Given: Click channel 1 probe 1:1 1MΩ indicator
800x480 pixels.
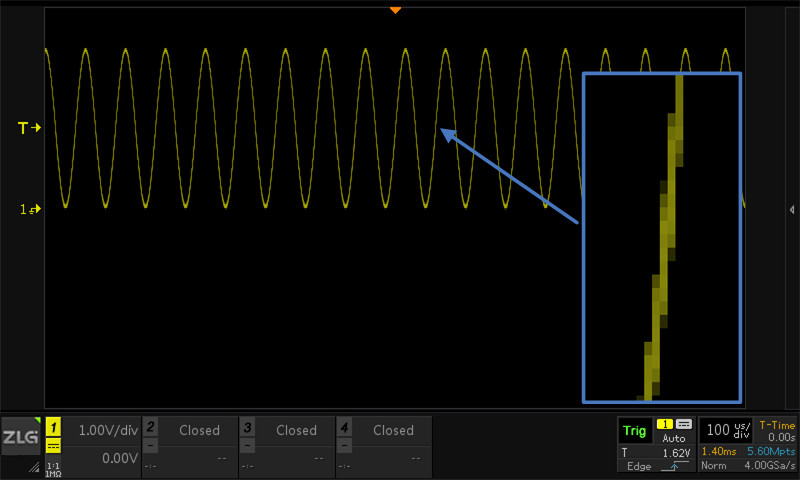Looking at the screenshot, I should click(54, 469).
